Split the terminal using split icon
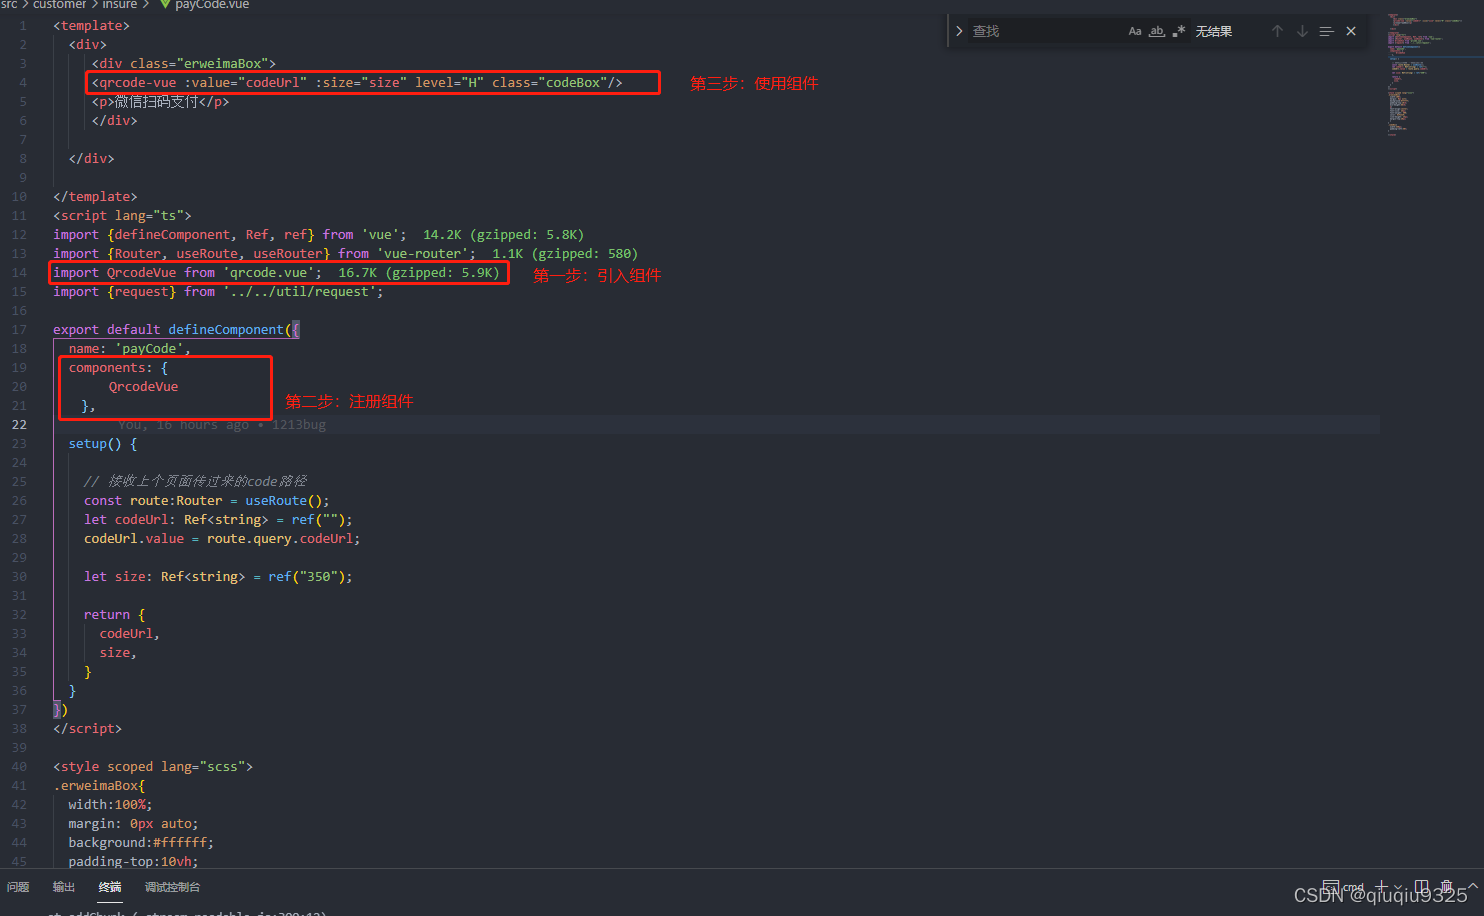 (1422, 887)
